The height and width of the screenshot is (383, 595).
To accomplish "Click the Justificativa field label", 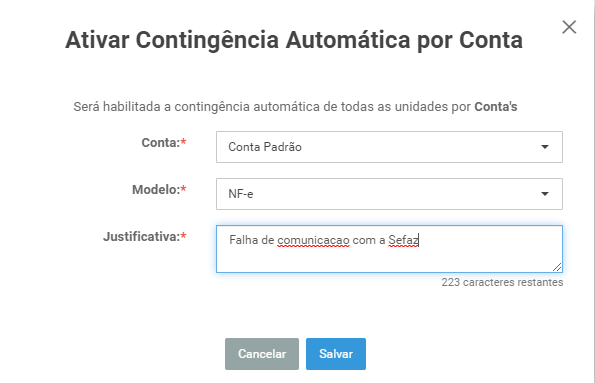I will click(141, 236).
